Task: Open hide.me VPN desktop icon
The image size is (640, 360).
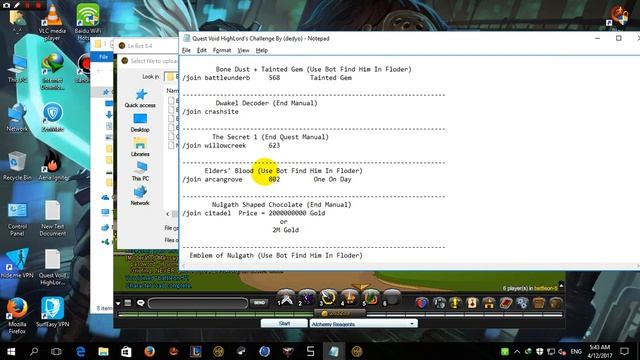Action: click(17, 264)
